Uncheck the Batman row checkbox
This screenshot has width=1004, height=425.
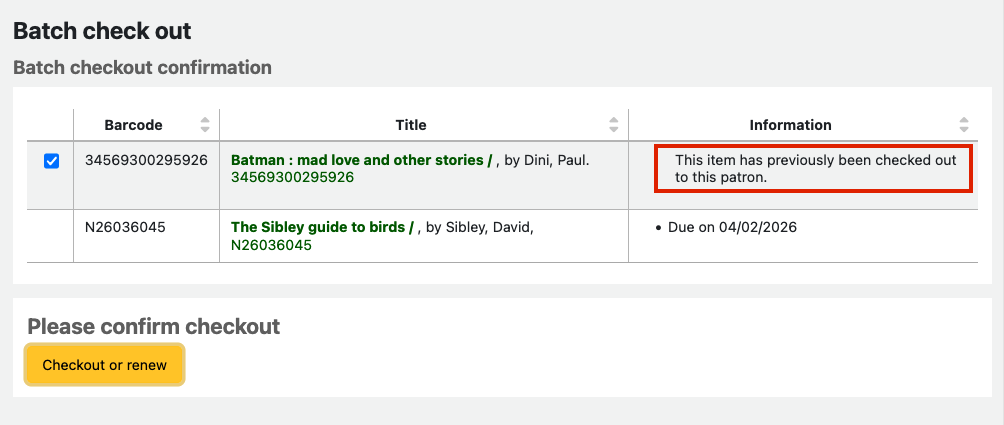(x=52, y=160)
